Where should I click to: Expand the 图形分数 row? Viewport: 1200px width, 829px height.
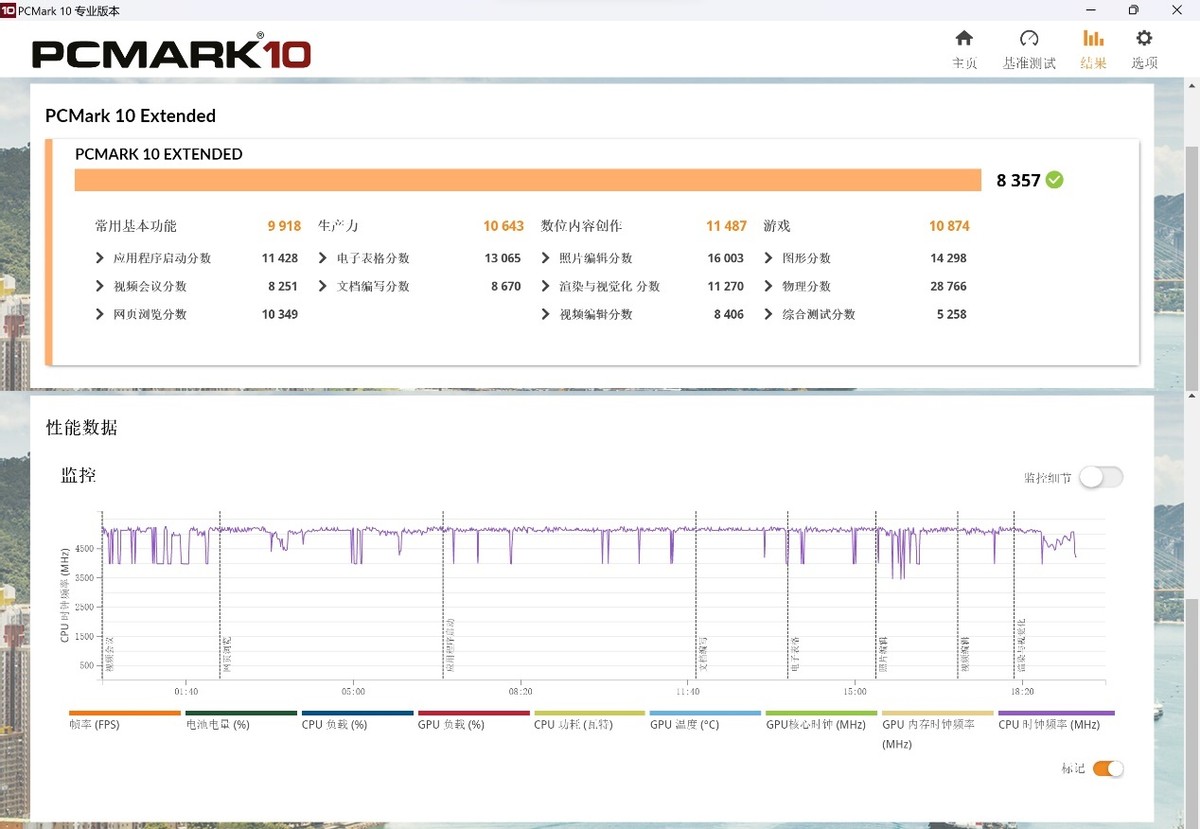[769, 258]
